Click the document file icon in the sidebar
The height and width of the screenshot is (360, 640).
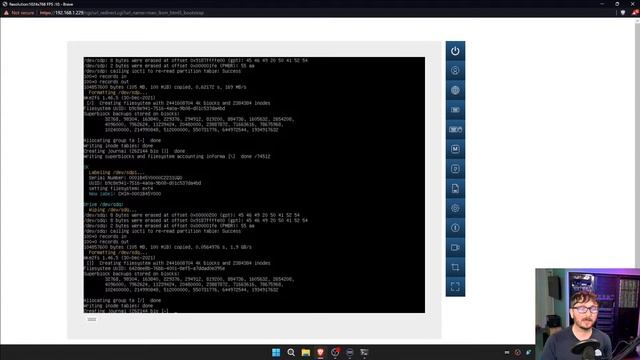(x=455, y=189)
